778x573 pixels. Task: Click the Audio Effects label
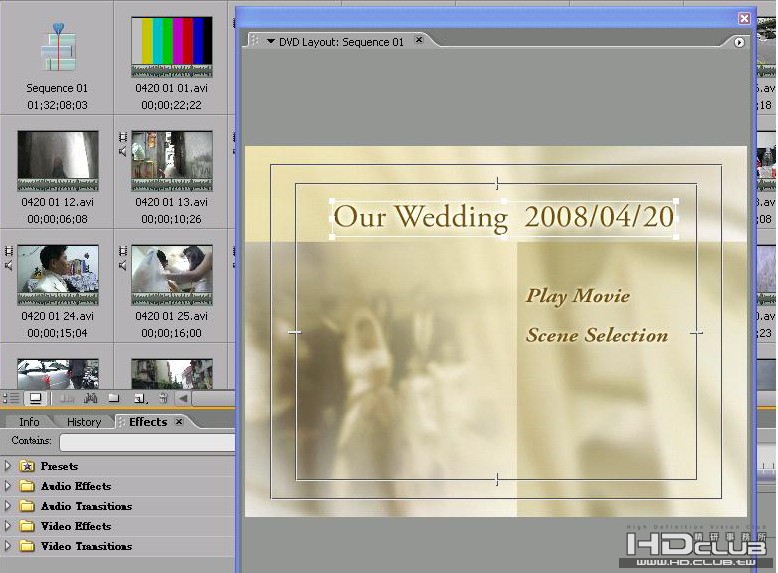coord(76,486)
